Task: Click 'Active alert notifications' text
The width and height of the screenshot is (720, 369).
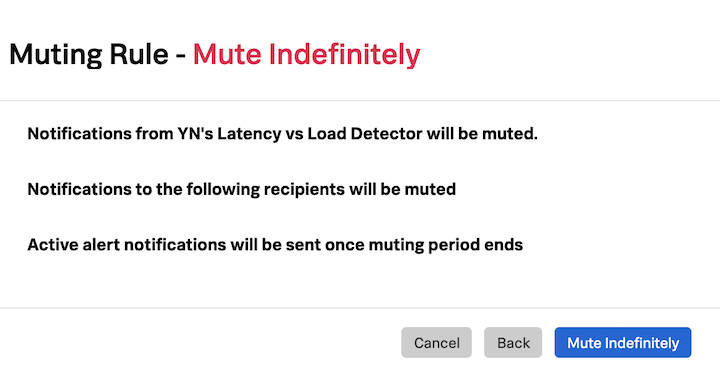Action: tap(126, 245)
